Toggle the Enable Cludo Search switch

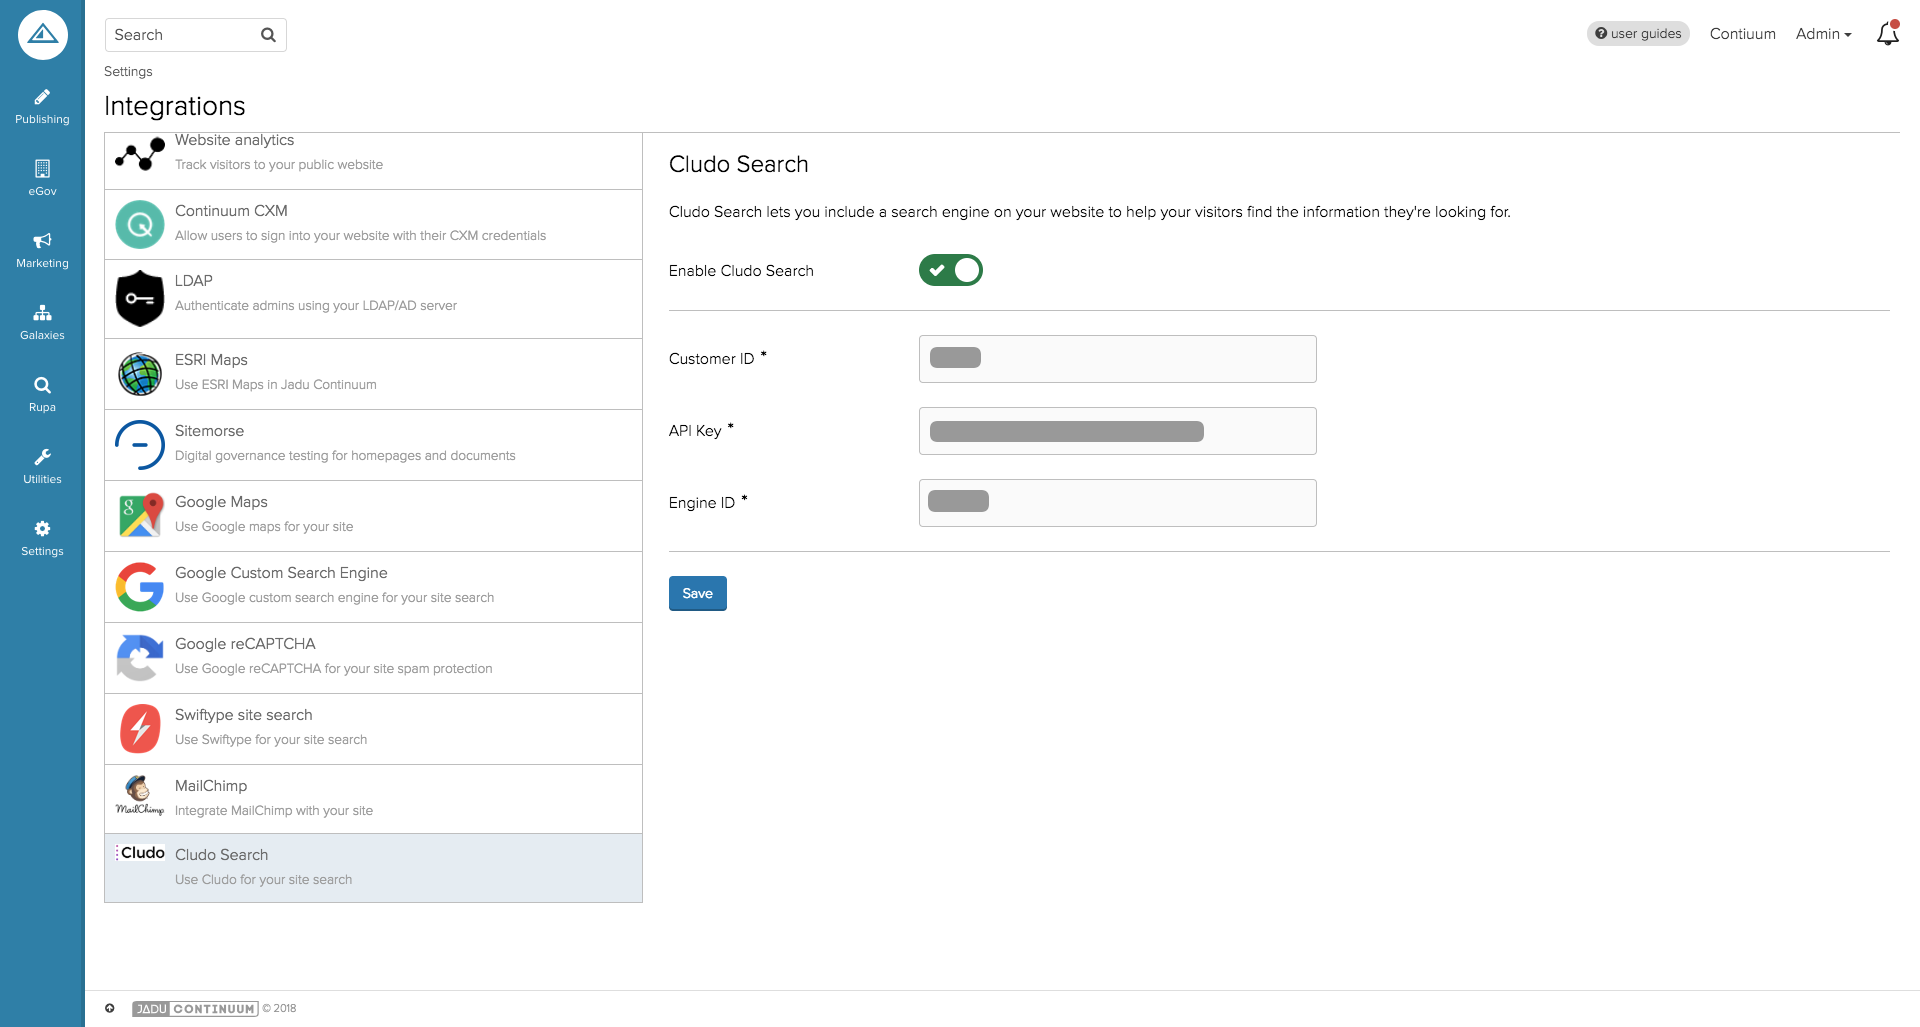click(x=951, y=270)
